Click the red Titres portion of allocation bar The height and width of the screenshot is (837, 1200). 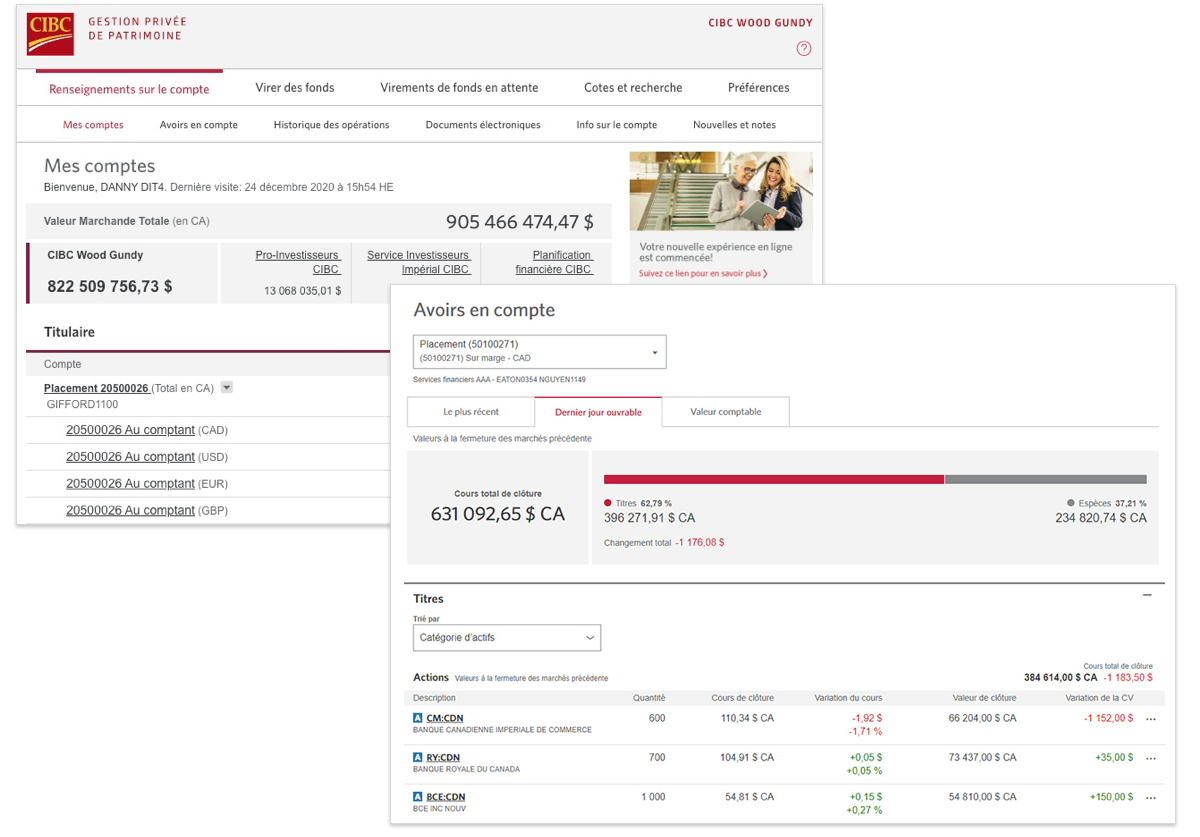coord(774,479)
